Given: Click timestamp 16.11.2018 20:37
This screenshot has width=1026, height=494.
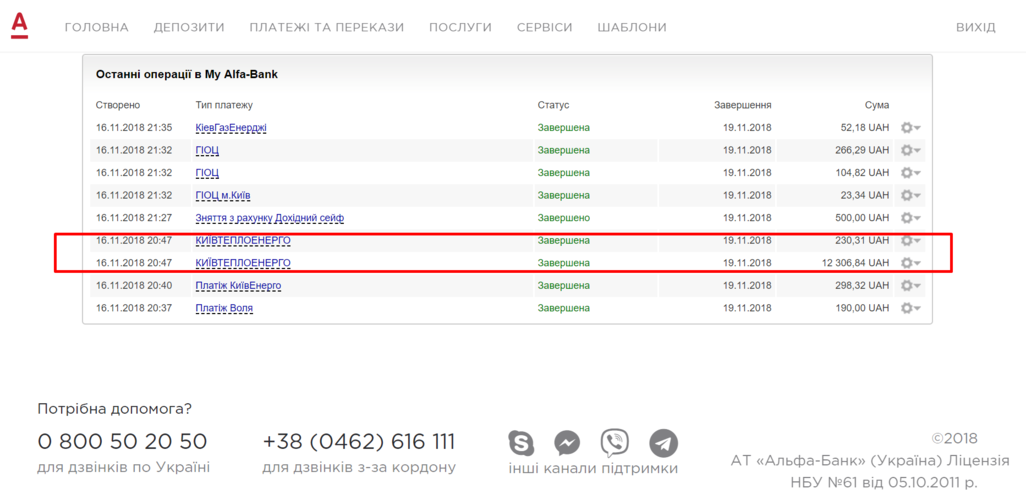Looking at the screenshot, I should [133, 308].
